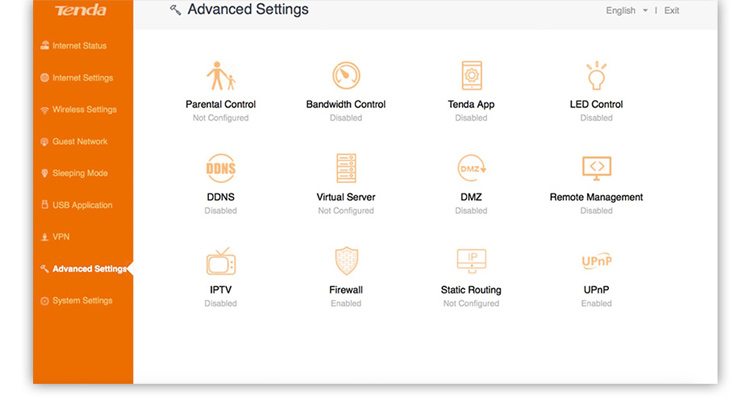Image resolution: width=750 pixels, height=417 pixels.
Task: Open the DMZ icon
Action: 471,168
